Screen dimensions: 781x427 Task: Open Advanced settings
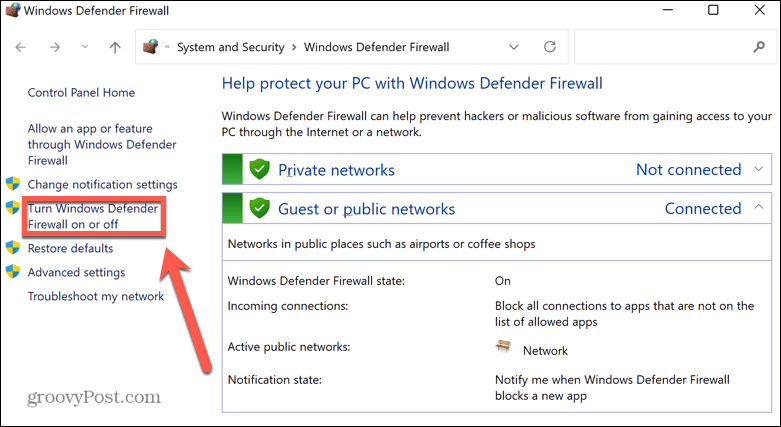[76, 273]
